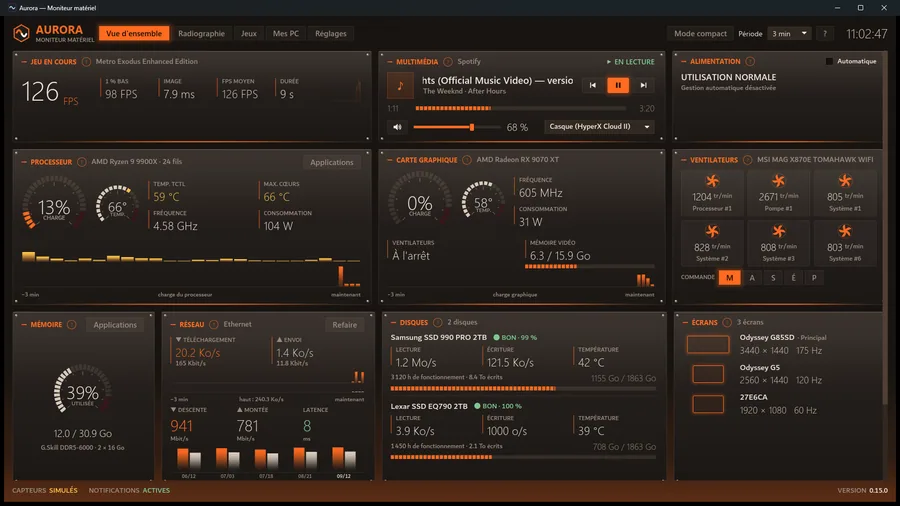900x506 pixels.
Task: Click the info icon beside Écrans
Action: click(727, 322)
